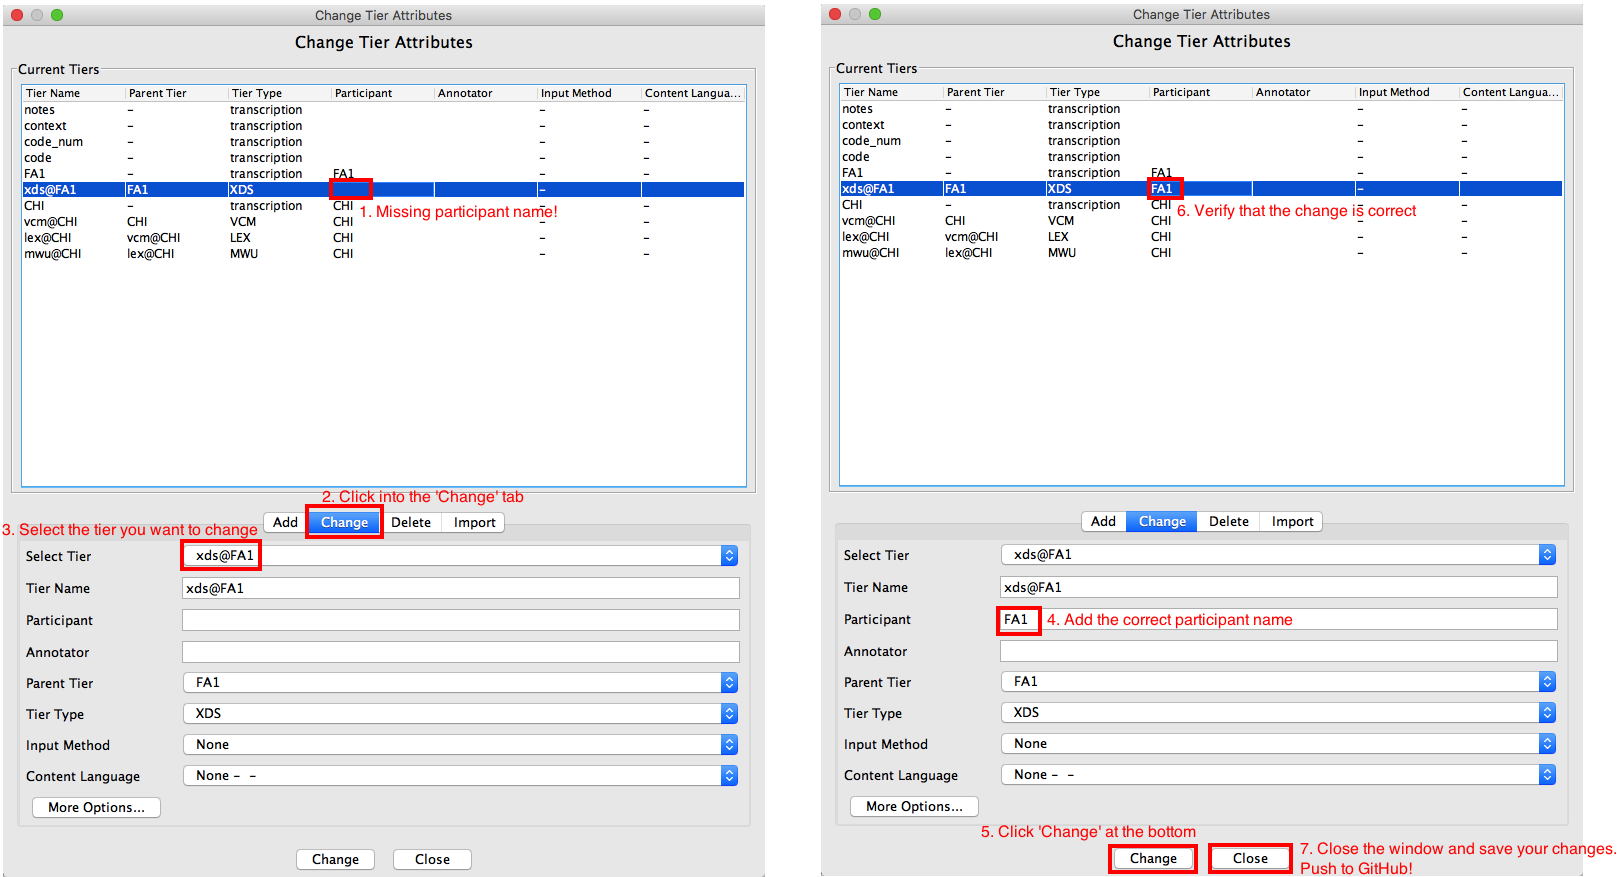1621x877 pixels.
Task: Click bottom Close button in left window
Action: click(x=432, y=860)
